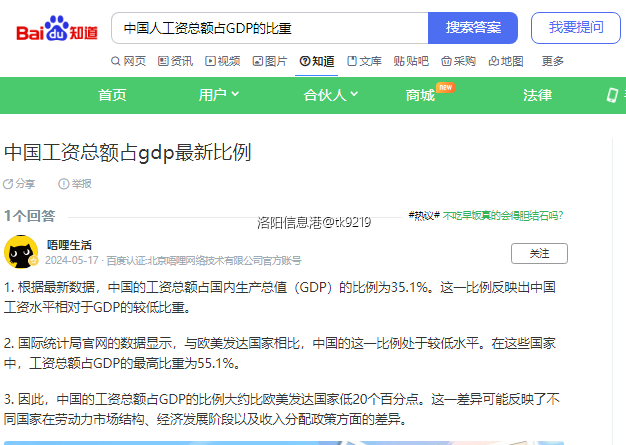The image size is (626, 445).
Task: Click the map pin icon beside 地图
Action: point(493,61)
